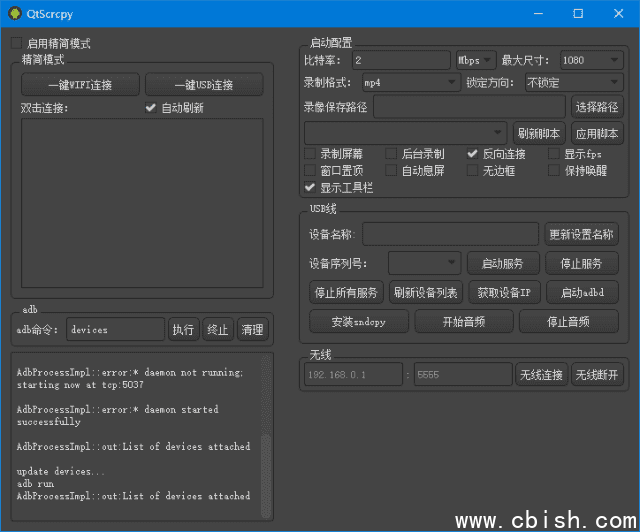Click 执行 to run adb command

(x=183, y=329)
